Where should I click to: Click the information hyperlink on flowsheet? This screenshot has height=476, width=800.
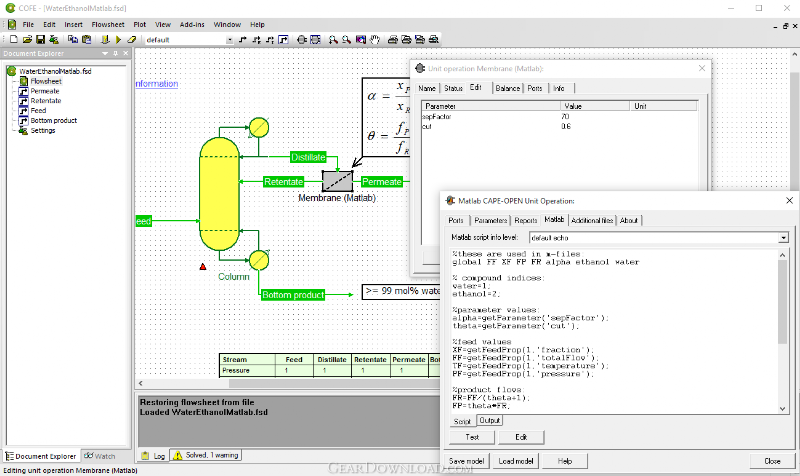157,84
